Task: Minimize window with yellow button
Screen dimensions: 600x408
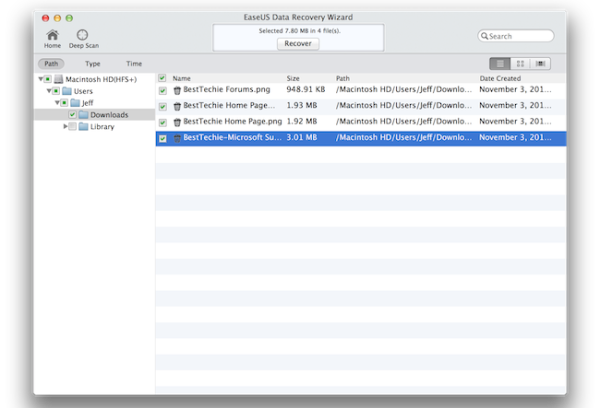Action: (x=57, y=18)
